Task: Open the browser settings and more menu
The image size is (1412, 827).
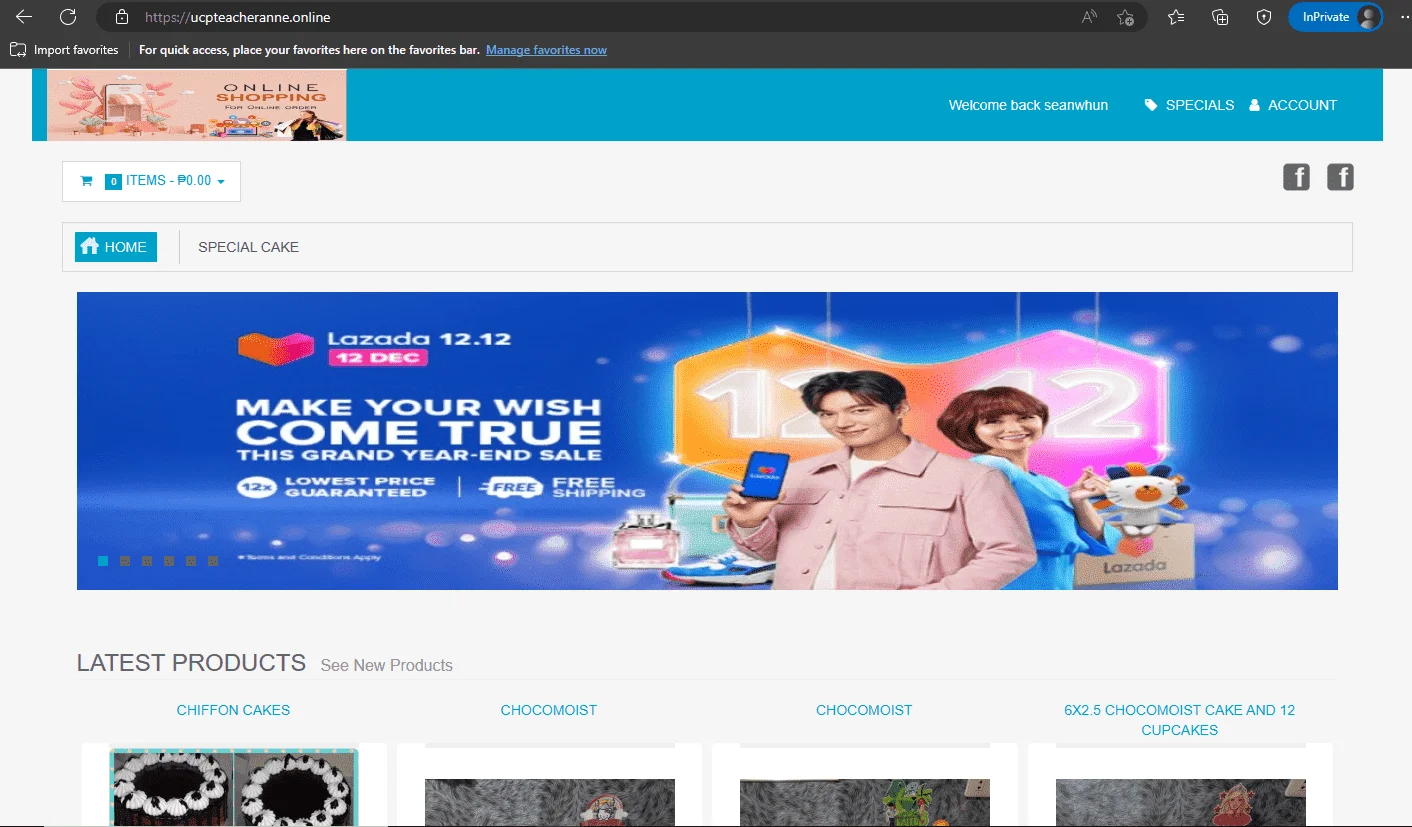Action: (x=1403, y=17)
